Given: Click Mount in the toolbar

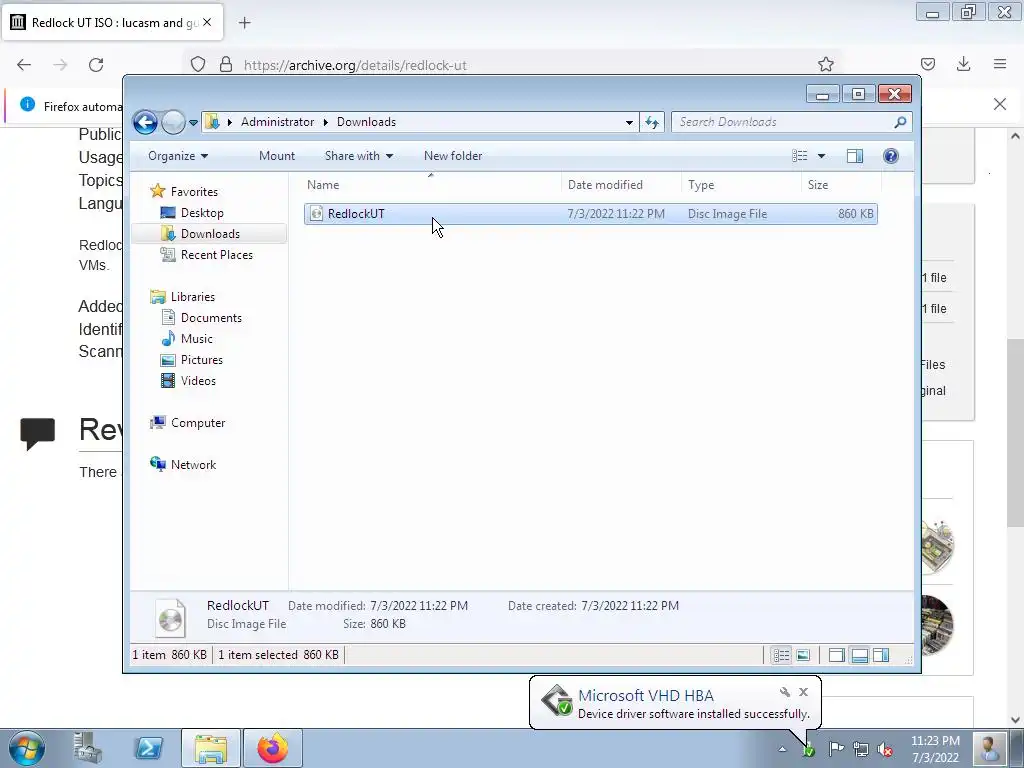Looking at the screenshot, I should coord(277,156).
